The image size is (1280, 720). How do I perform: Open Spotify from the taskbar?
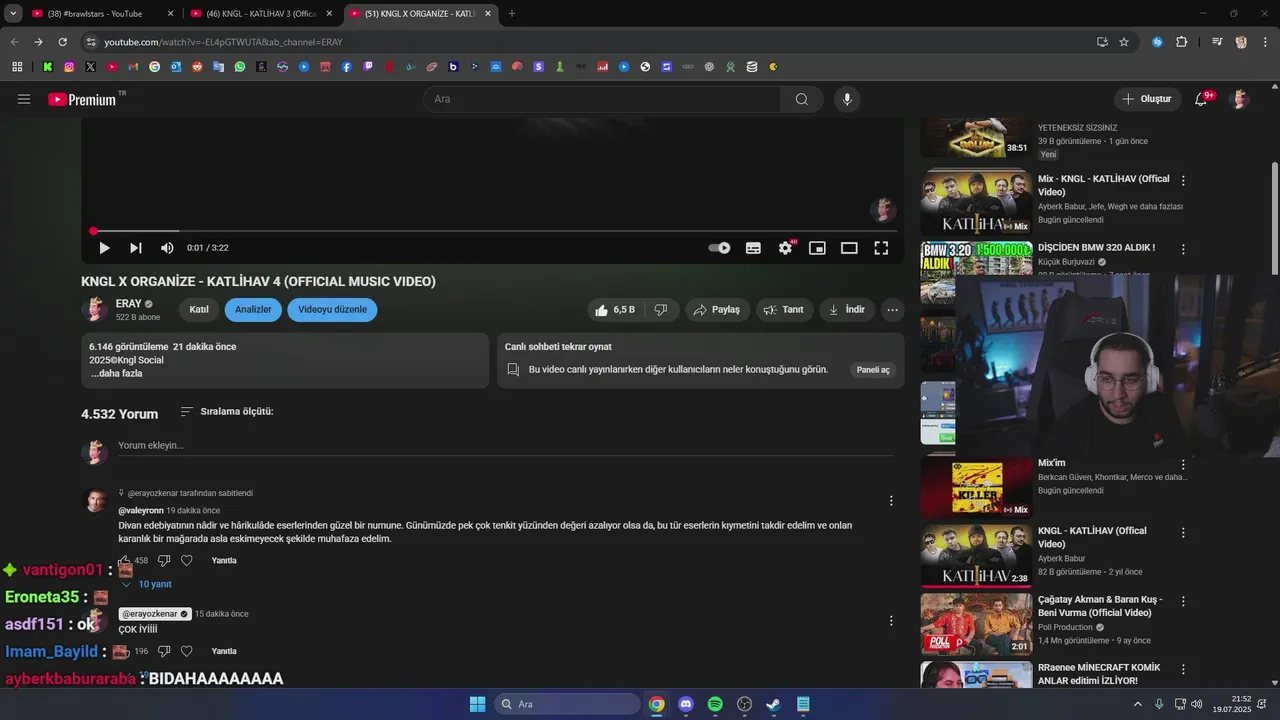(x=715, y=704)
